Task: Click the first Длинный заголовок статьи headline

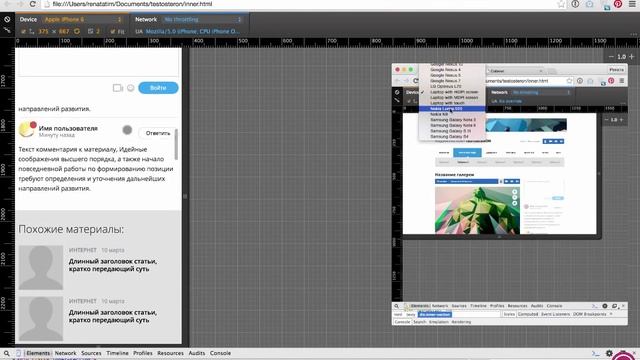Action: 113,265
